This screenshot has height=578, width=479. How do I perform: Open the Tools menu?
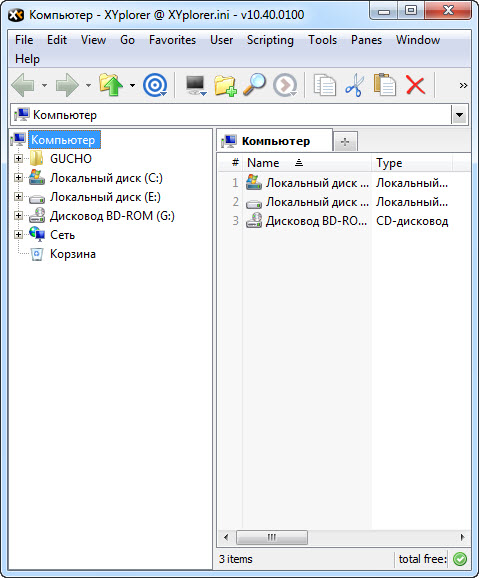[x=323, y=40]
